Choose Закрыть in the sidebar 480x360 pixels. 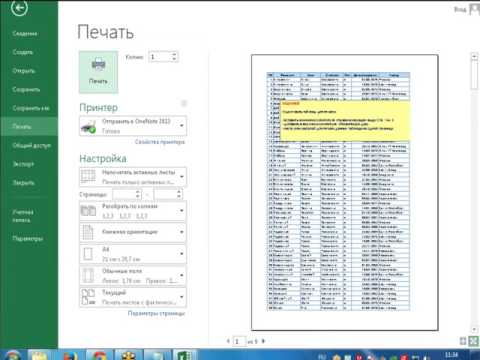click(x=24, y=183)
